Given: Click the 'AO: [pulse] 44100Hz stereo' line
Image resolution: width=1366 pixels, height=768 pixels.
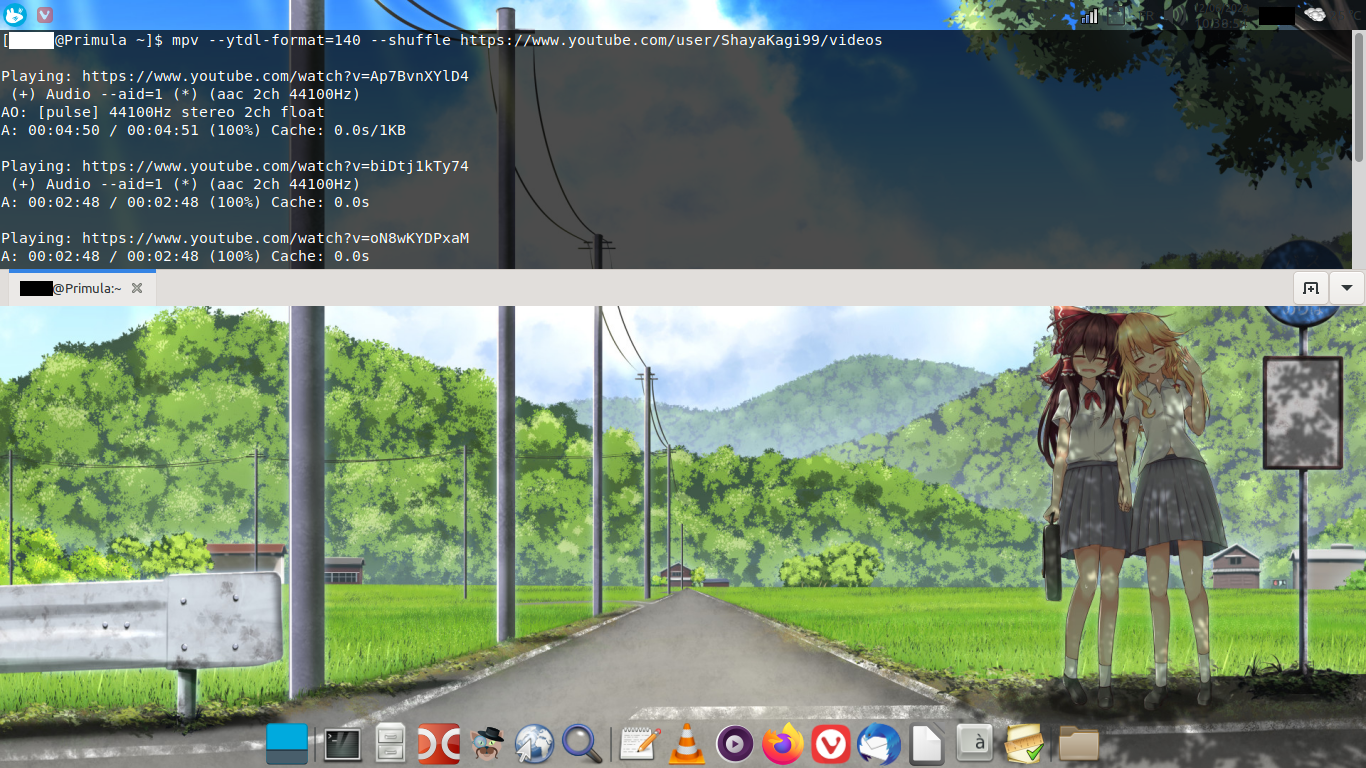Looking at the screenshot, I should (163, 112).
